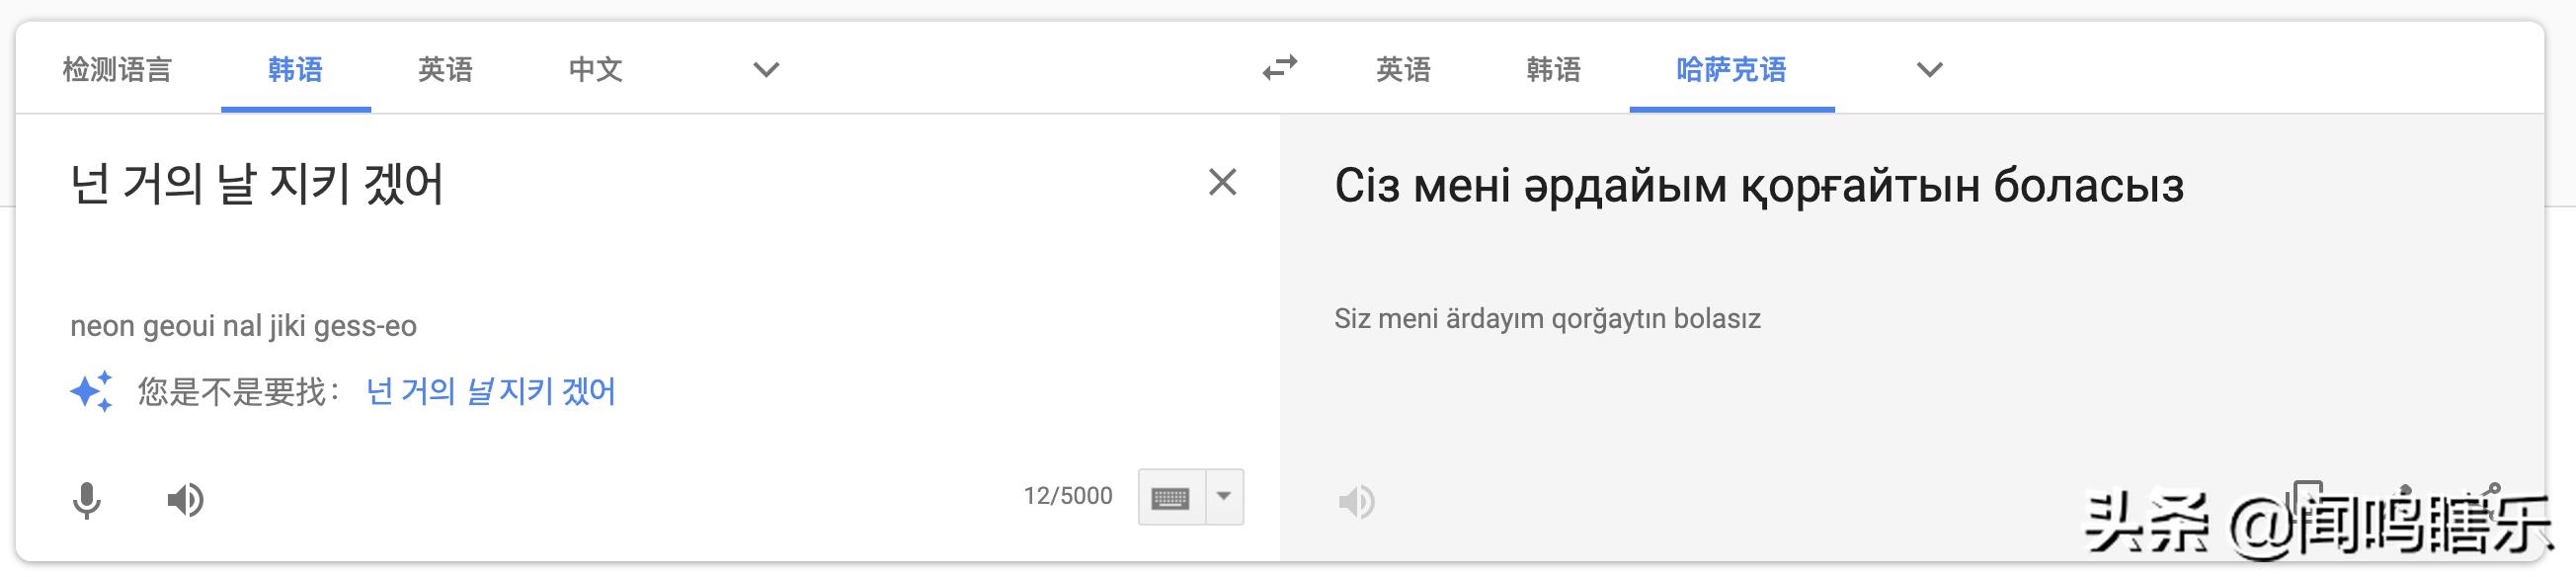Switch source language to 中文
The image size is (2576, 577).
pyautogui.click(x=596, y=68)
